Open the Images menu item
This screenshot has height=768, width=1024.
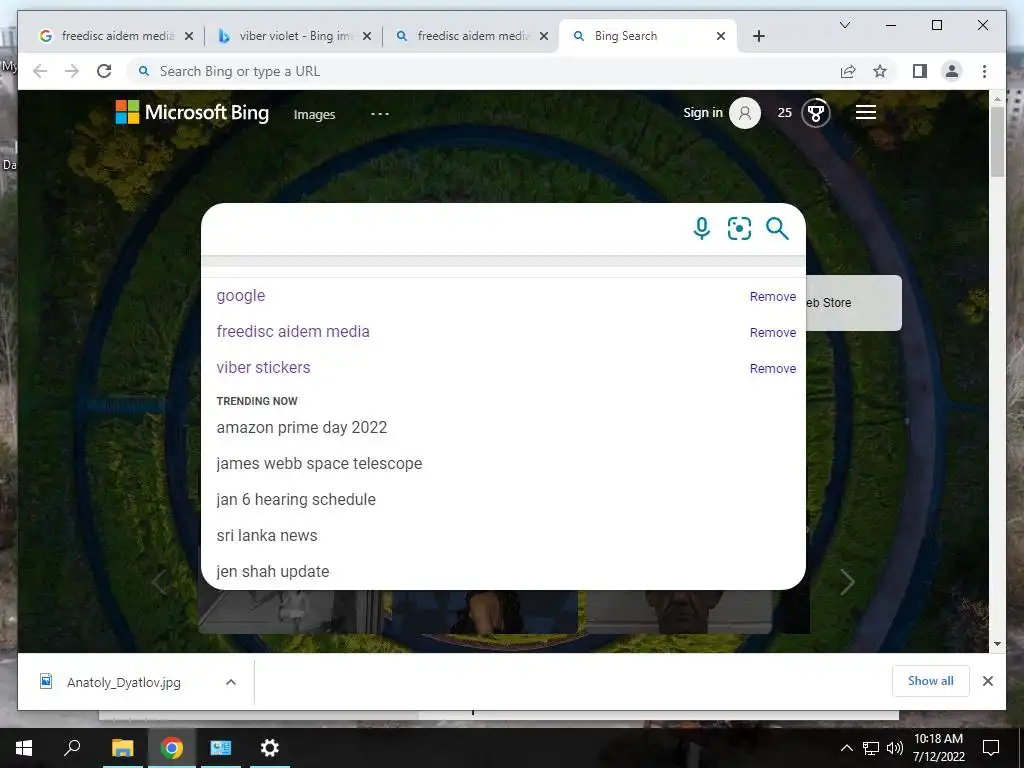pos(314,114)
